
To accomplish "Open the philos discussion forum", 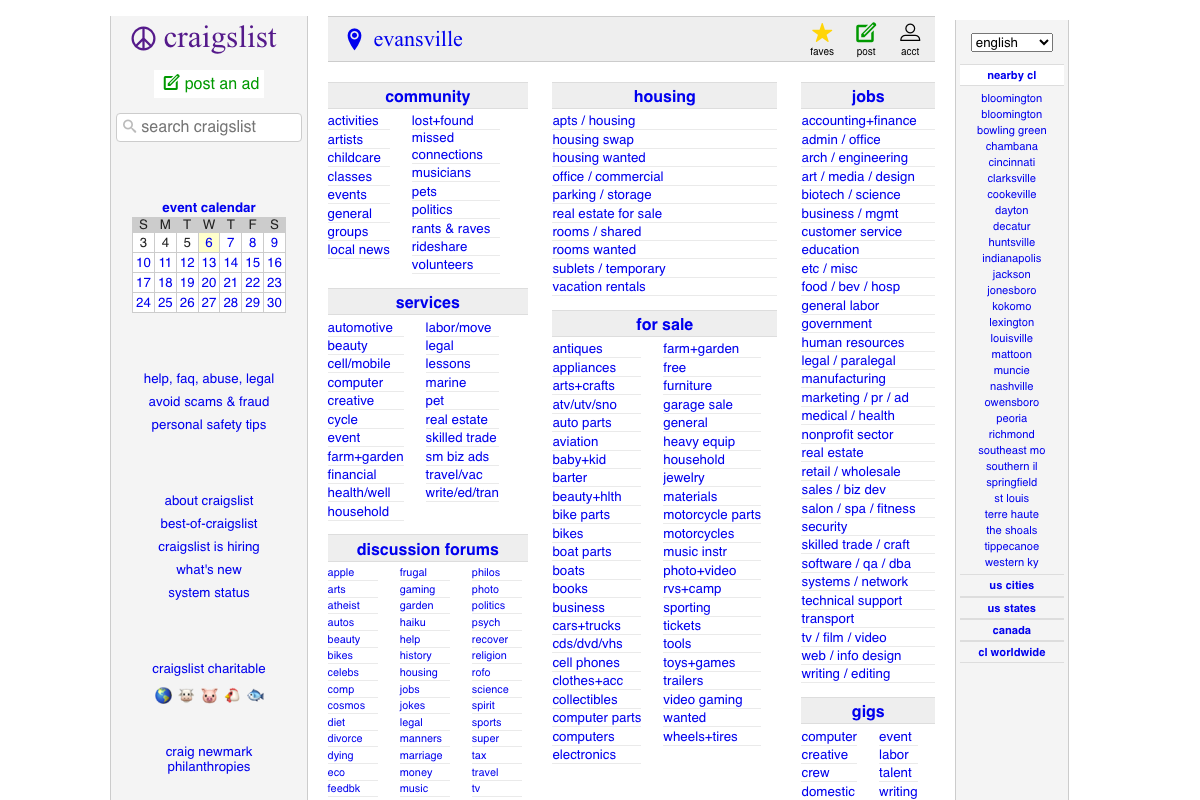I will coord(486,573).
